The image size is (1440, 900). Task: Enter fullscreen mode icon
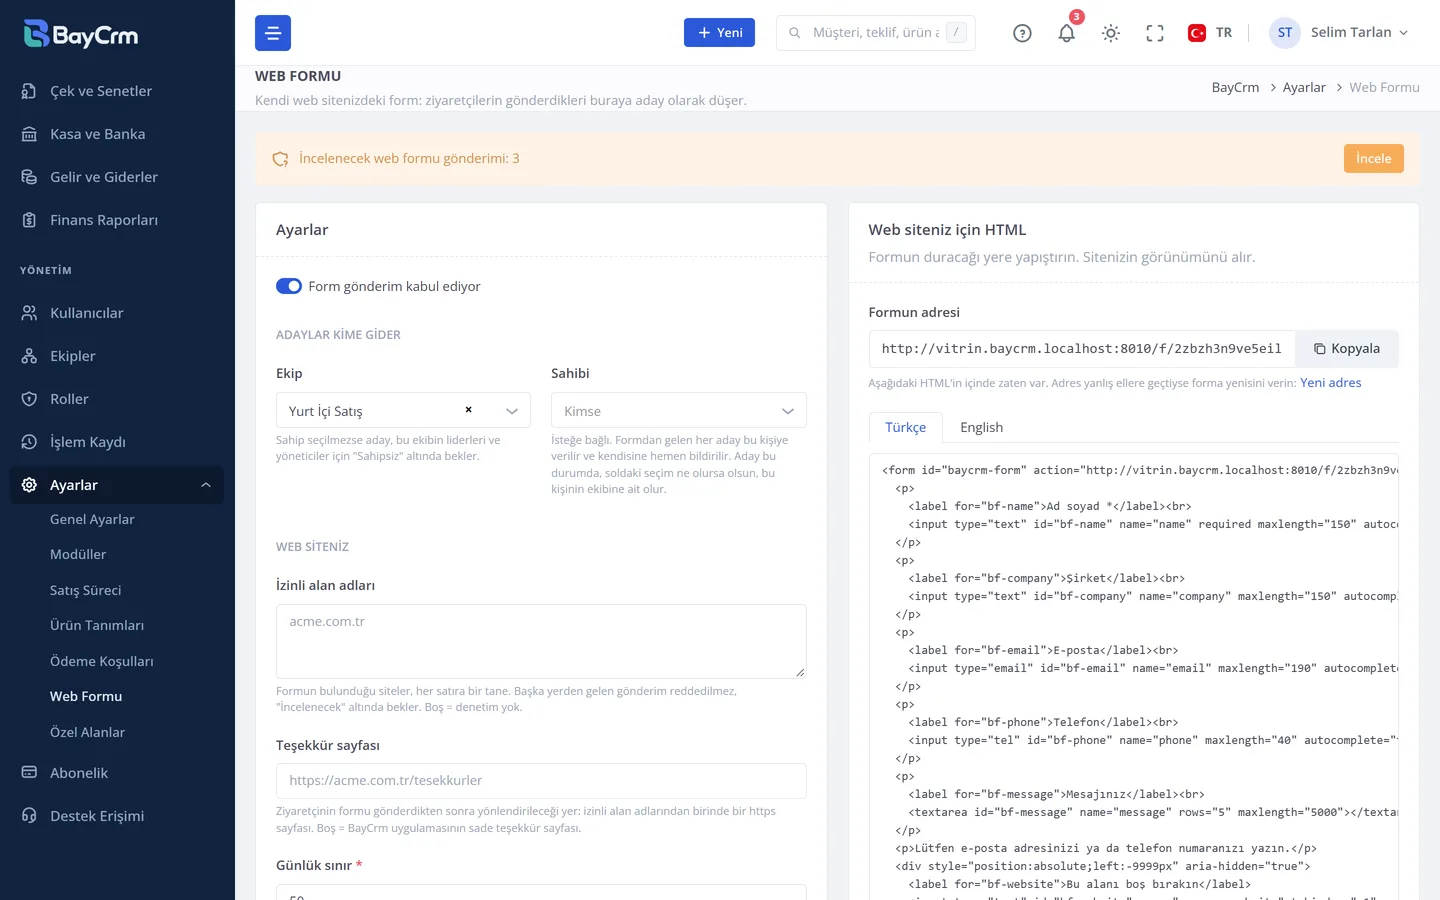click(1155, 33)
